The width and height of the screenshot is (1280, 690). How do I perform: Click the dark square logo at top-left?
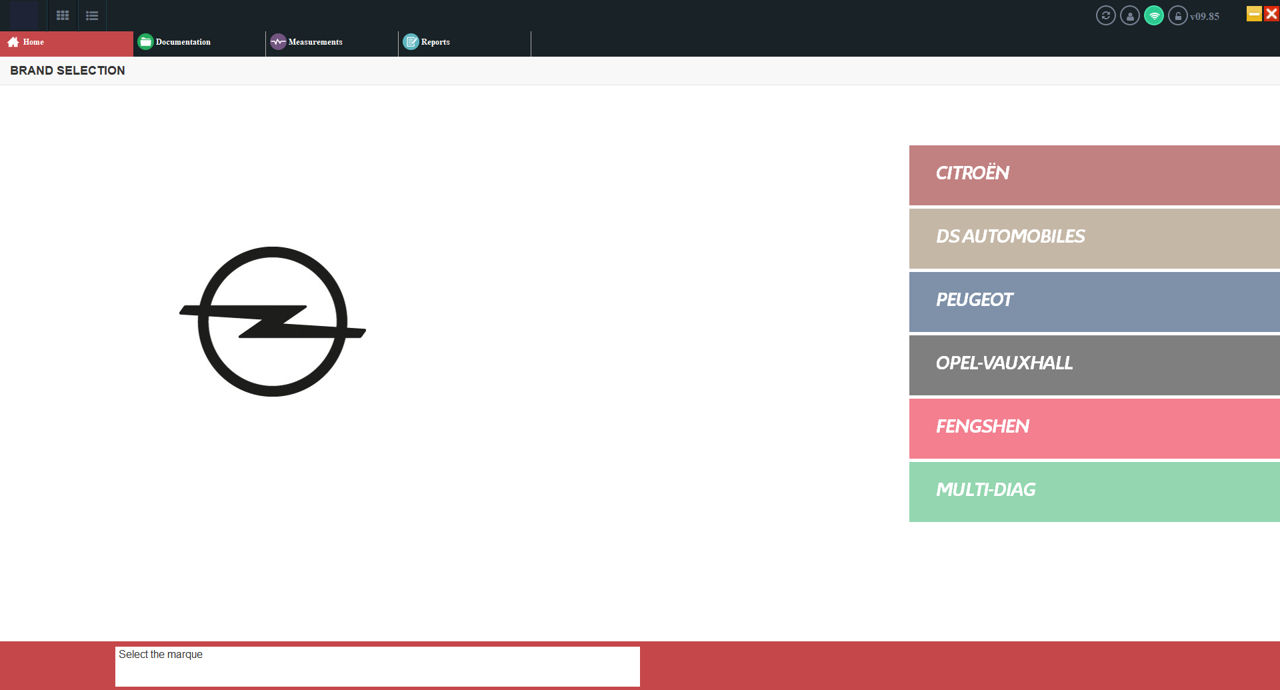pos(24,15)
